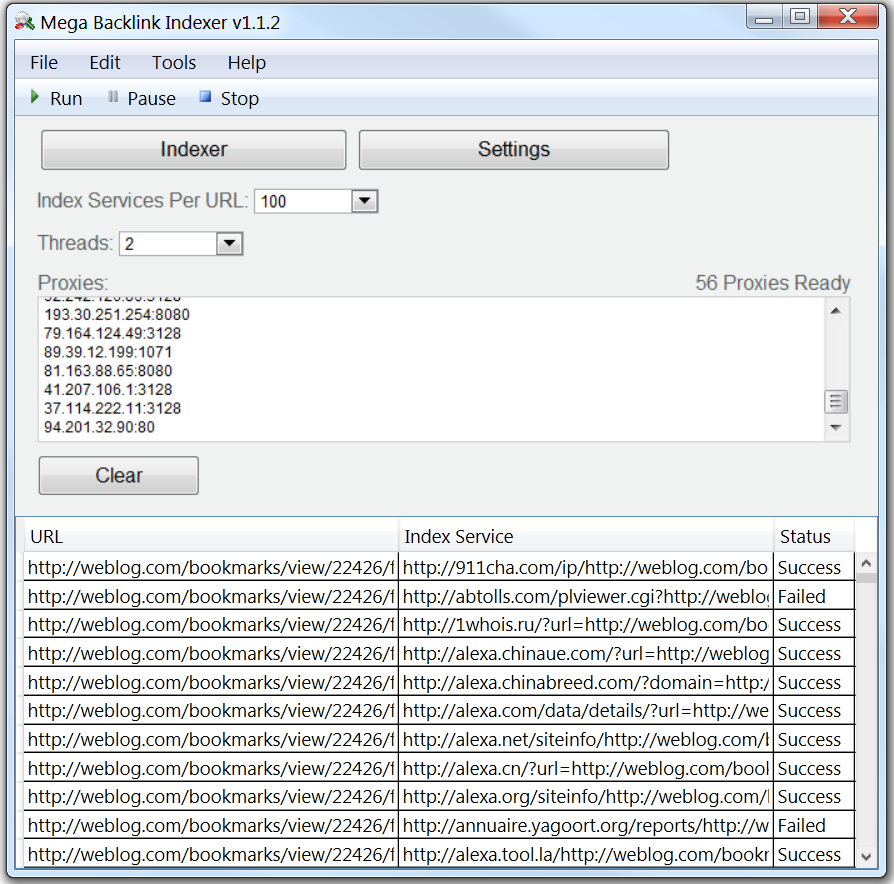The image size is (894, 884).
Task: Open the Edit menu
Action: click(104, 62)
